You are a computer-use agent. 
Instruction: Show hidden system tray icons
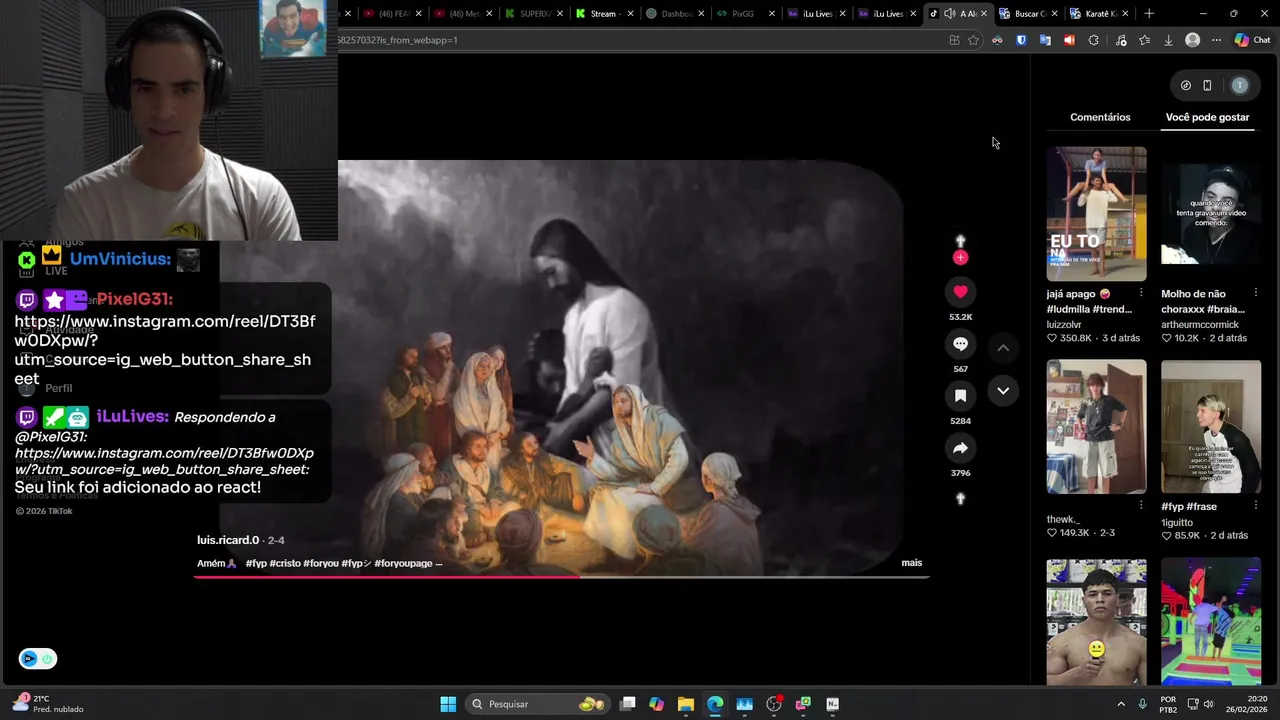click(1121, 704)
